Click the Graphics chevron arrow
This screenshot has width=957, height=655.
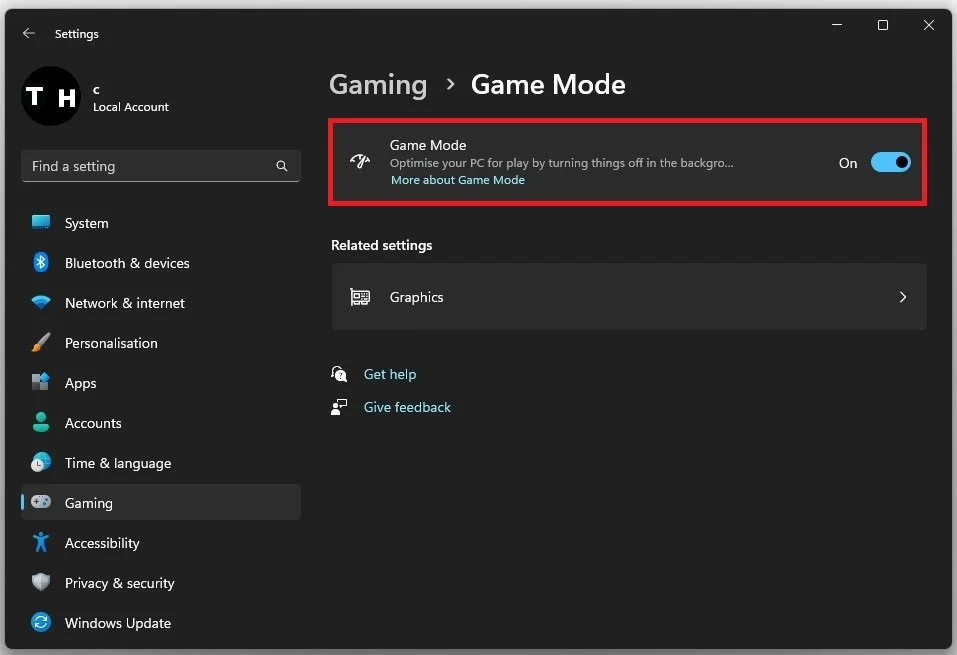(902, 296)
